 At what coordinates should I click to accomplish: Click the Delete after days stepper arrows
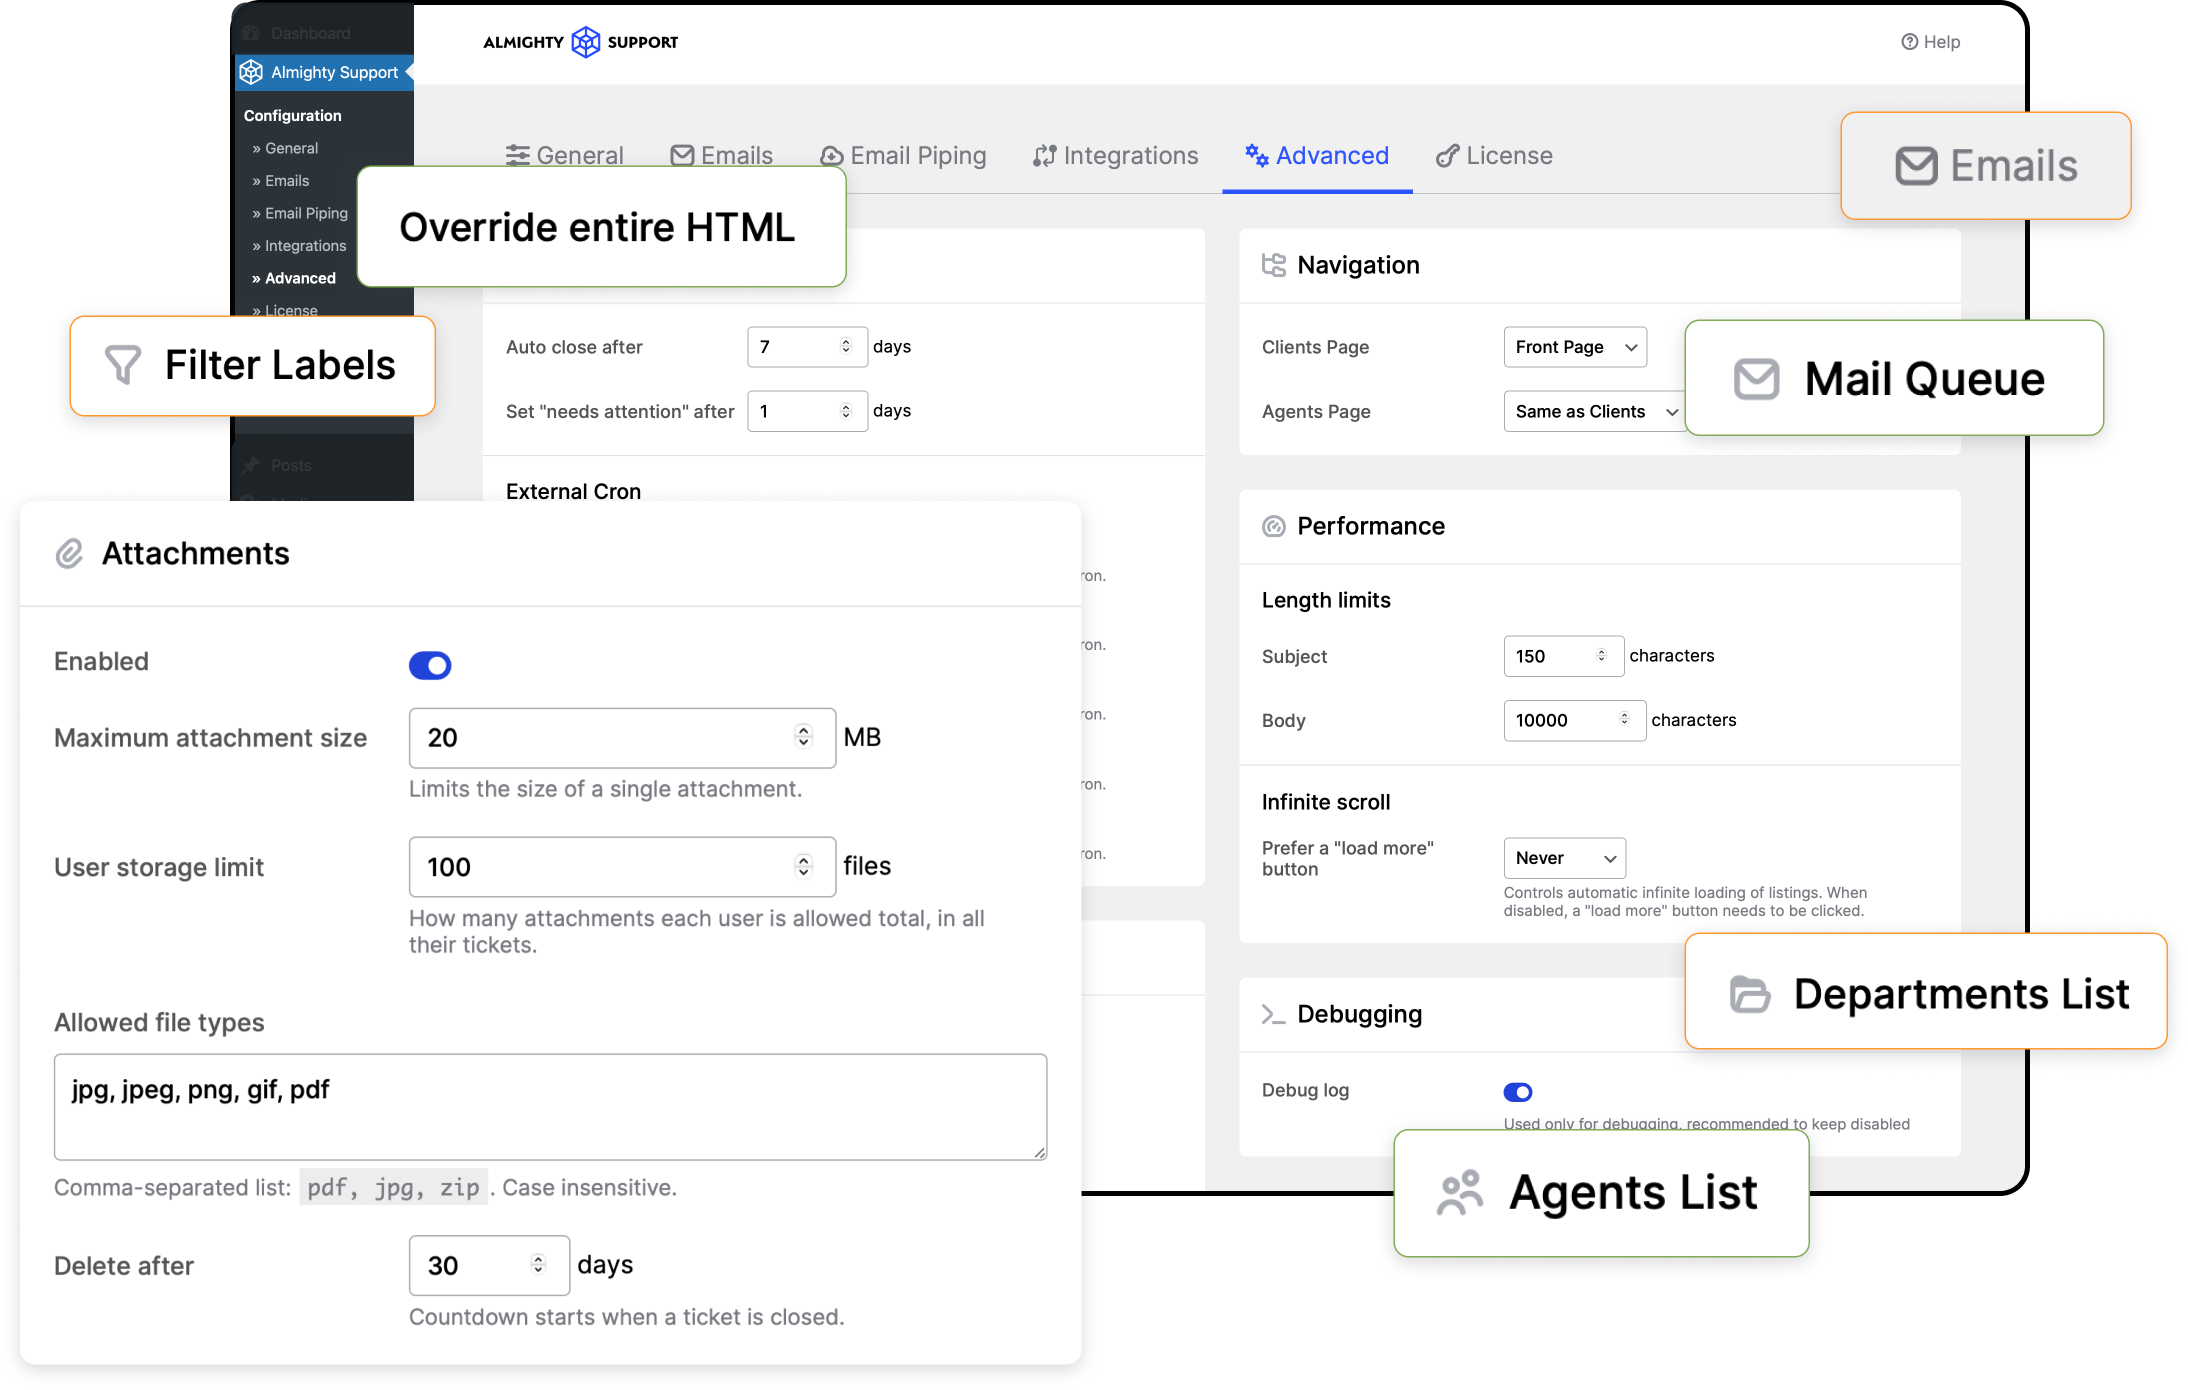coord(538,1264)
